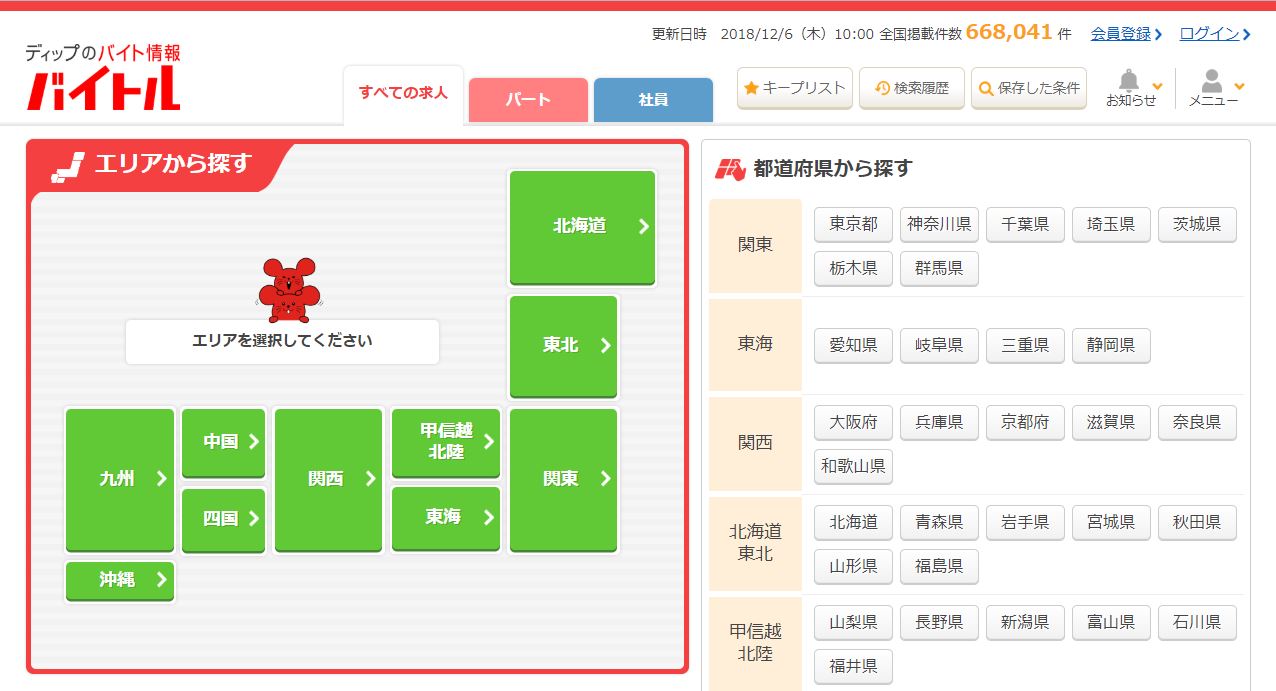Expand the 関西 area tile
Image resolution: width=1276 pixels, height=691 pixels.
pyautogui.click(x=328, y=479)
